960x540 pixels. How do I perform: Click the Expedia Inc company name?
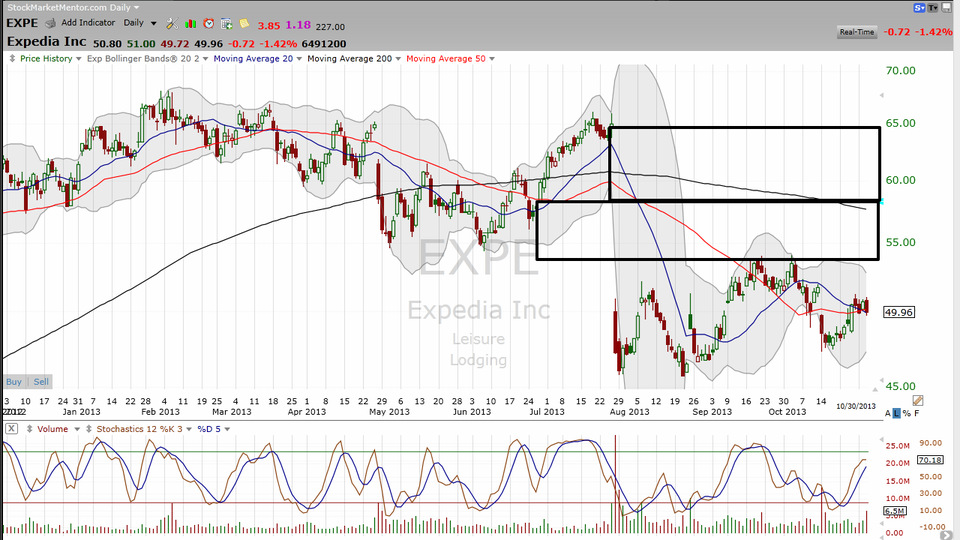[x=47, y=42]
